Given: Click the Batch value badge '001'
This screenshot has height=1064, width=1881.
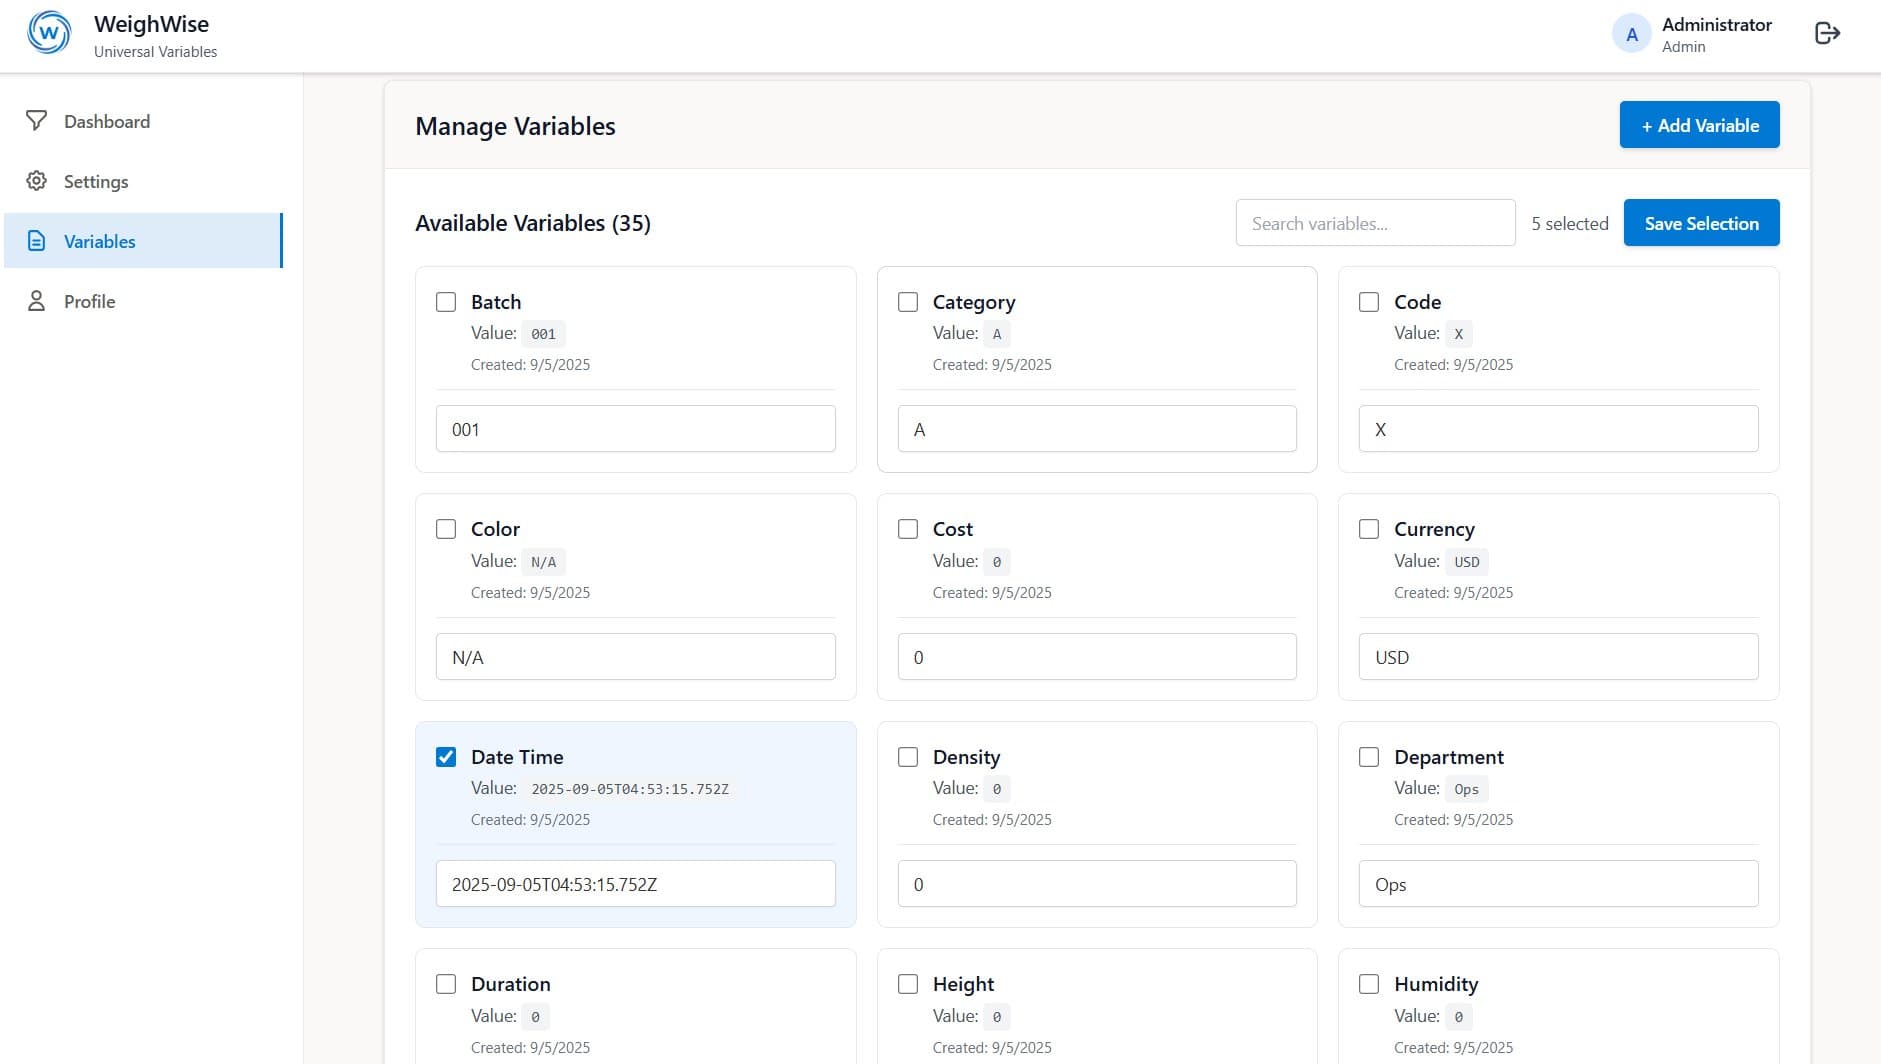Looking at the screenshot, I should [x=543, y=334].
